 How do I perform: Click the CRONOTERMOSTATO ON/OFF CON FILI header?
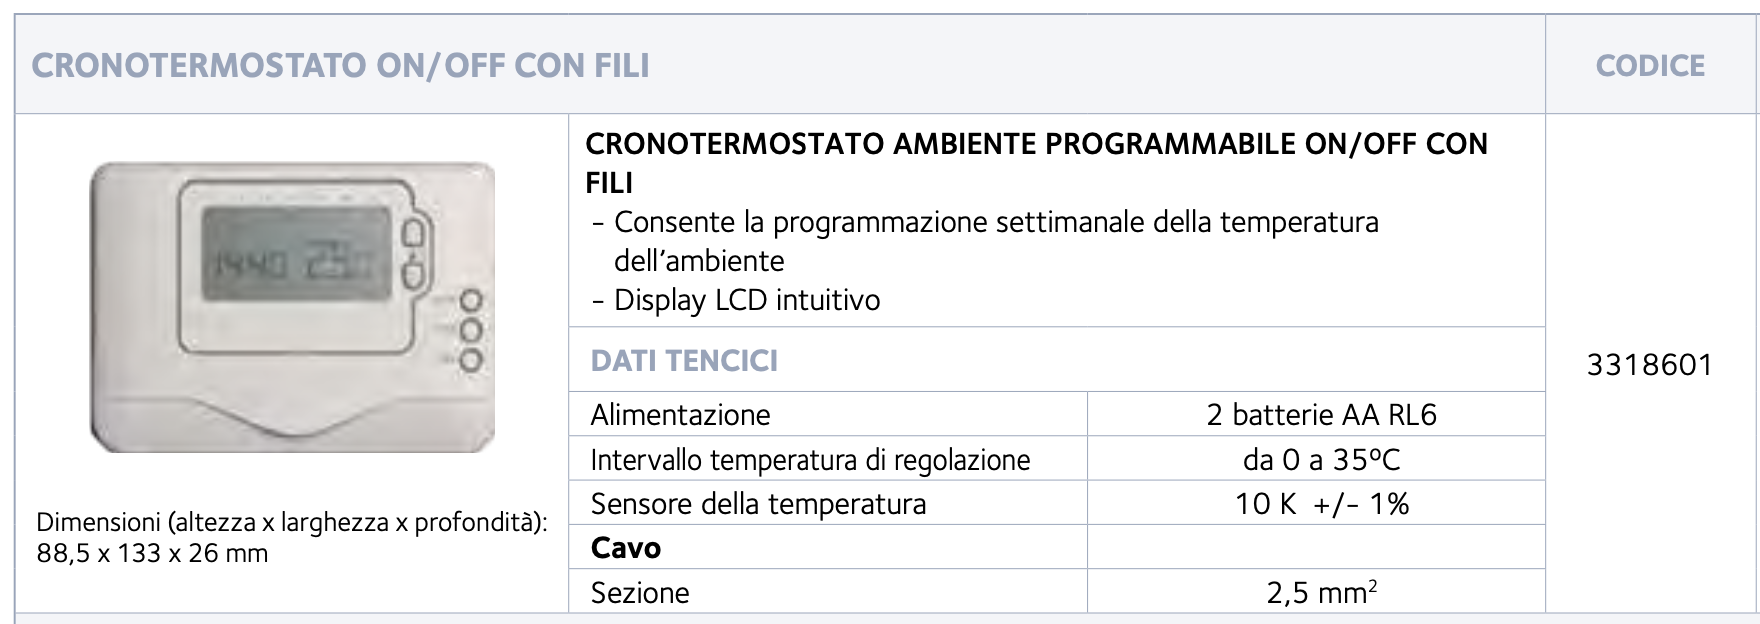tap(341, 66)
